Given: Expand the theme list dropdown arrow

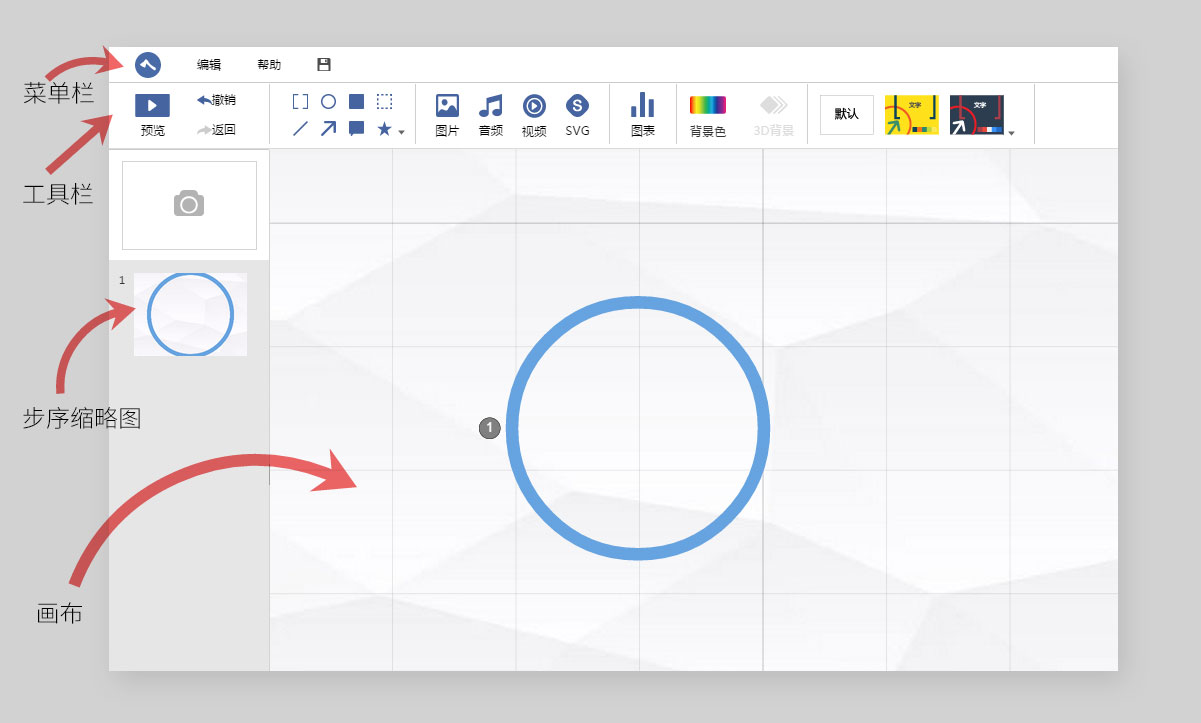Looking at the screenshot, I should (x=1012, y=132).
